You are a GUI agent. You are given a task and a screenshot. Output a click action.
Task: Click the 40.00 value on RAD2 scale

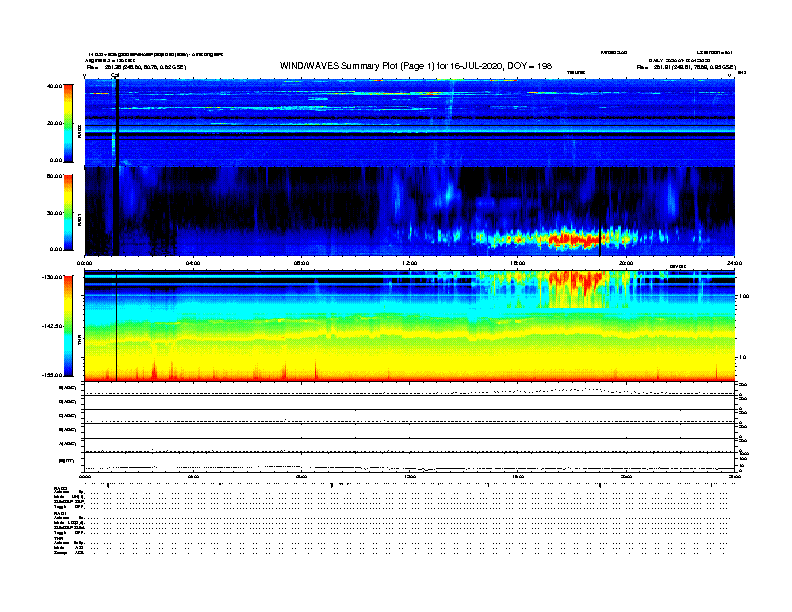click(54, 86)
